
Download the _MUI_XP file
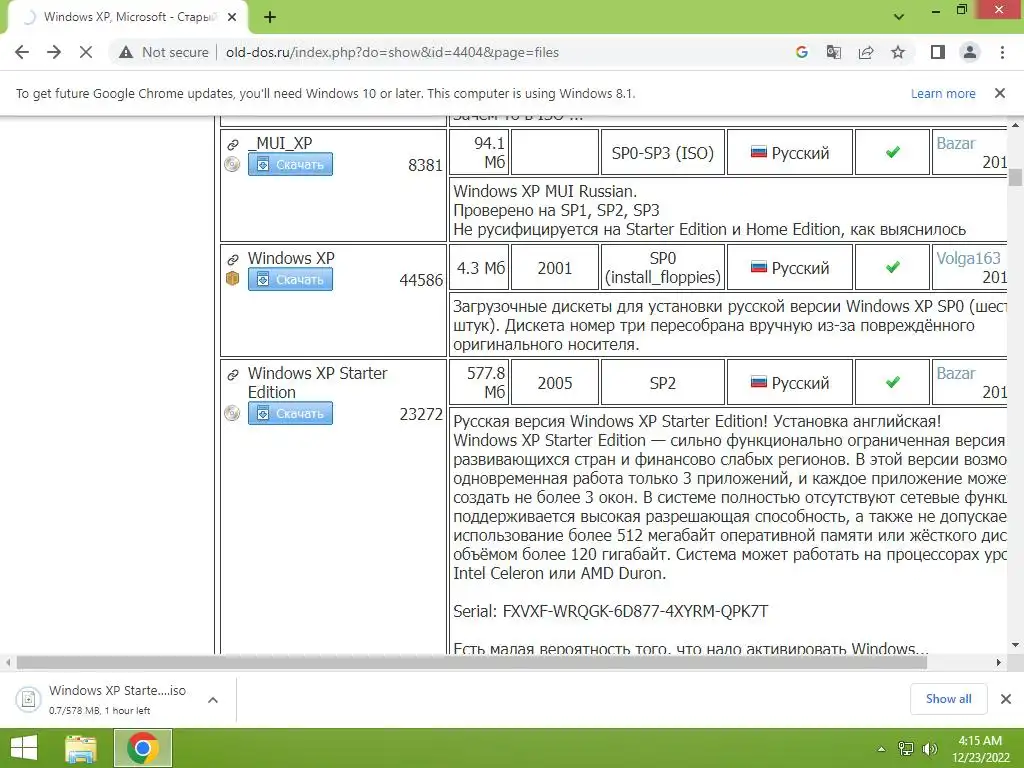click(x=290, y=165)
